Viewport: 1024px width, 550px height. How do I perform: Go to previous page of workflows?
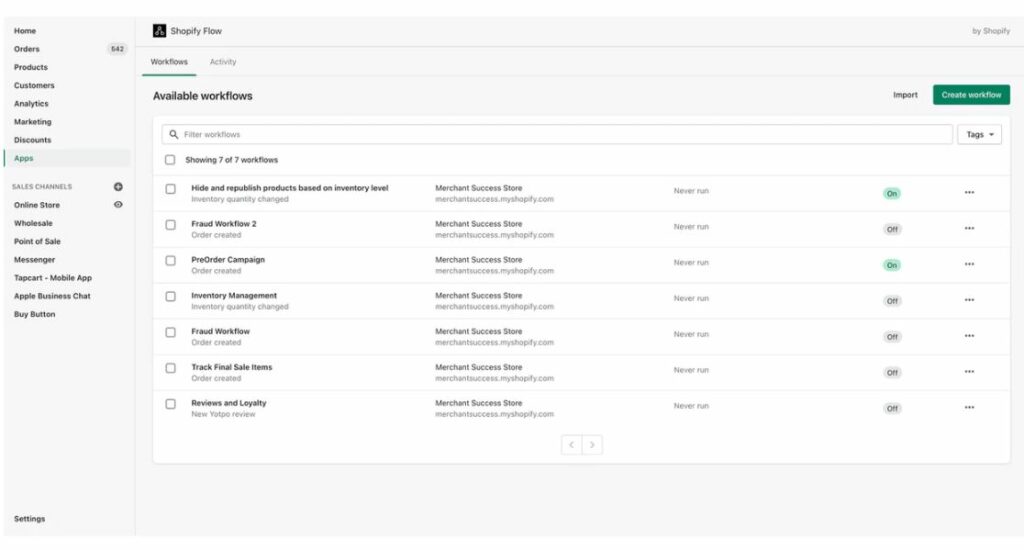point(571,445)
